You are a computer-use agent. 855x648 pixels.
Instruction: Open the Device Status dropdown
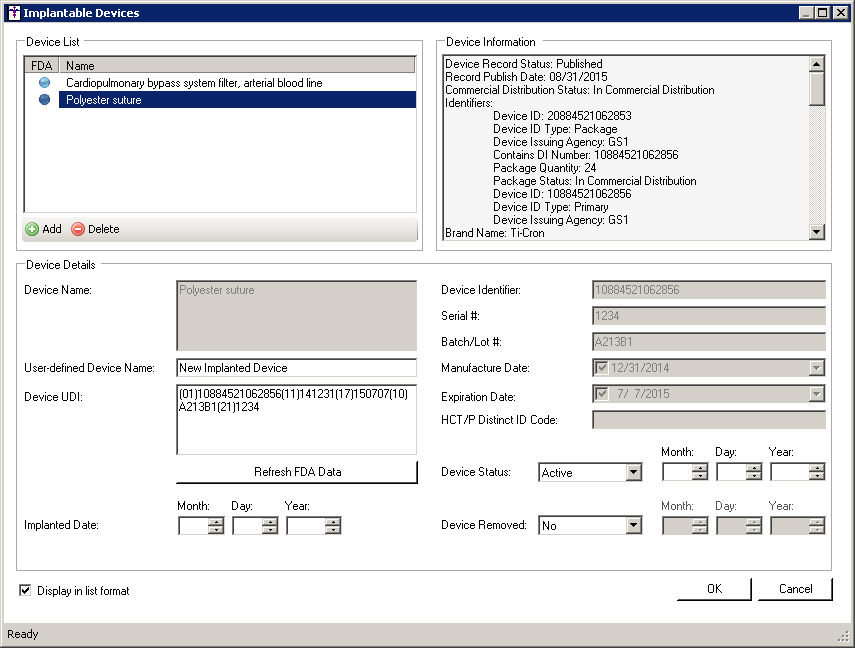click(633, 473)
